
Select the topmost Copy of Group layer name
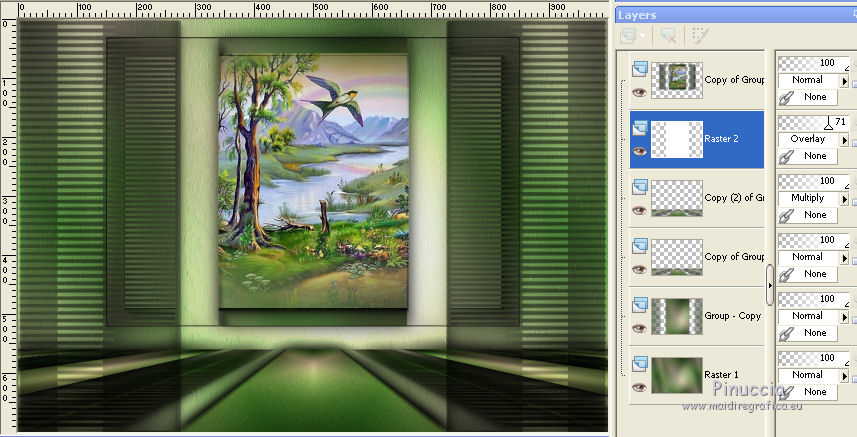(734, 80)
